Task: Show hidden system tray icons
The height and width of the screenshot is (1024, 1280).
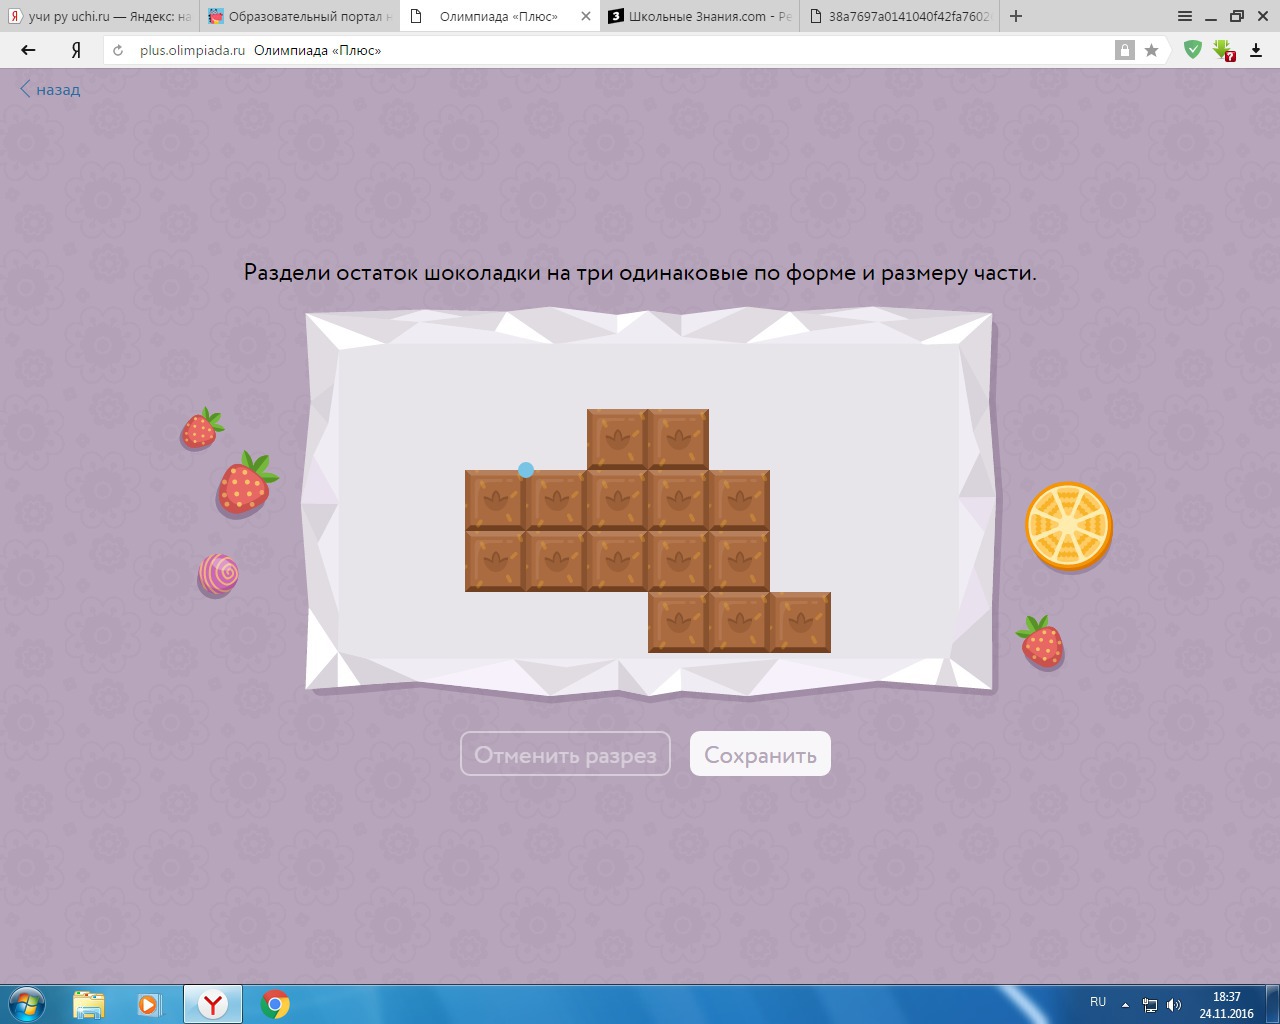Action: point(1125,1004)
